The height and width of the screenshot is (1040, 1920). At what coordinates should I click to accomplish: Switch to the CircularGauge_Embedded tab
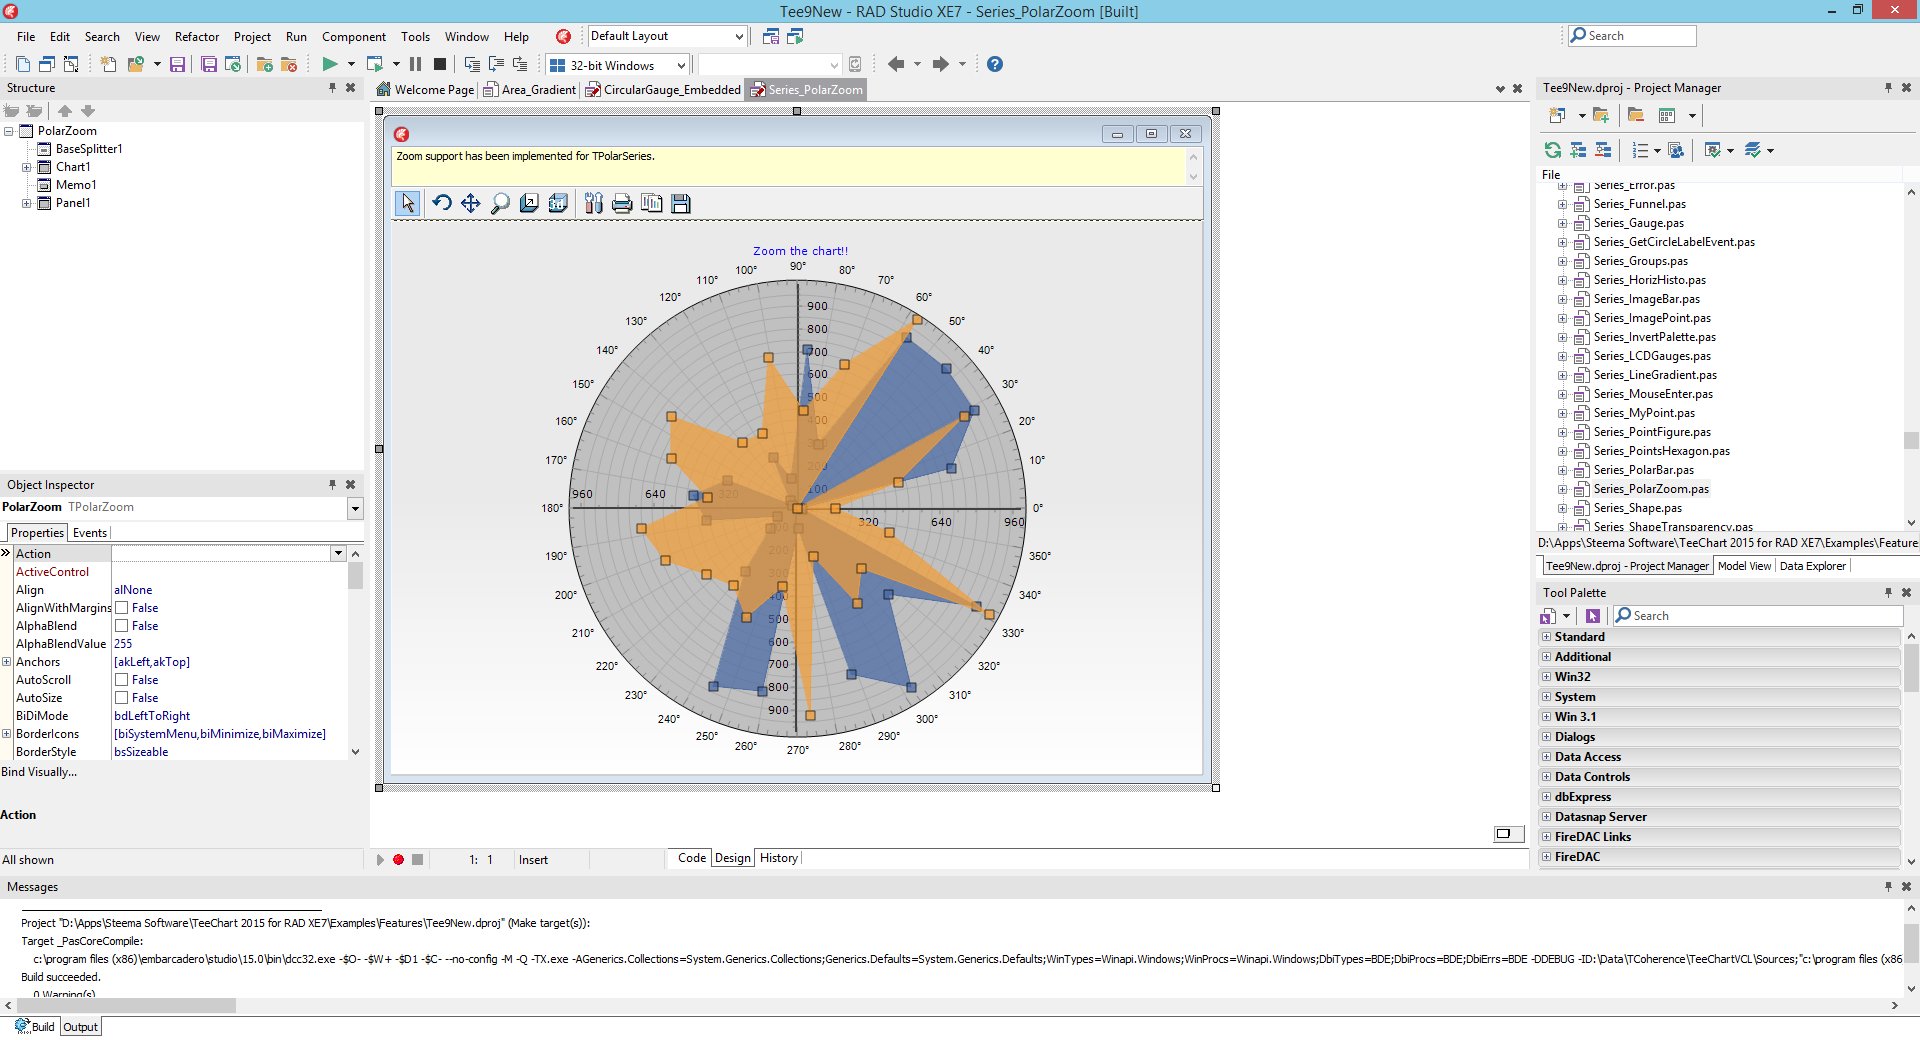tap(663, 90)
